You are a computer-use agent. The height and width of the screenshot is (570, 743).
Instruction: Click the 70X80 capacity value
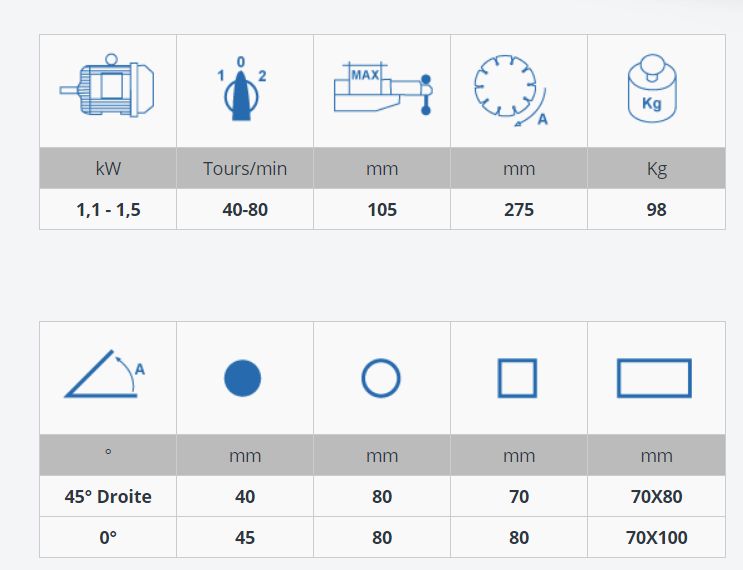tap(656, 496)
